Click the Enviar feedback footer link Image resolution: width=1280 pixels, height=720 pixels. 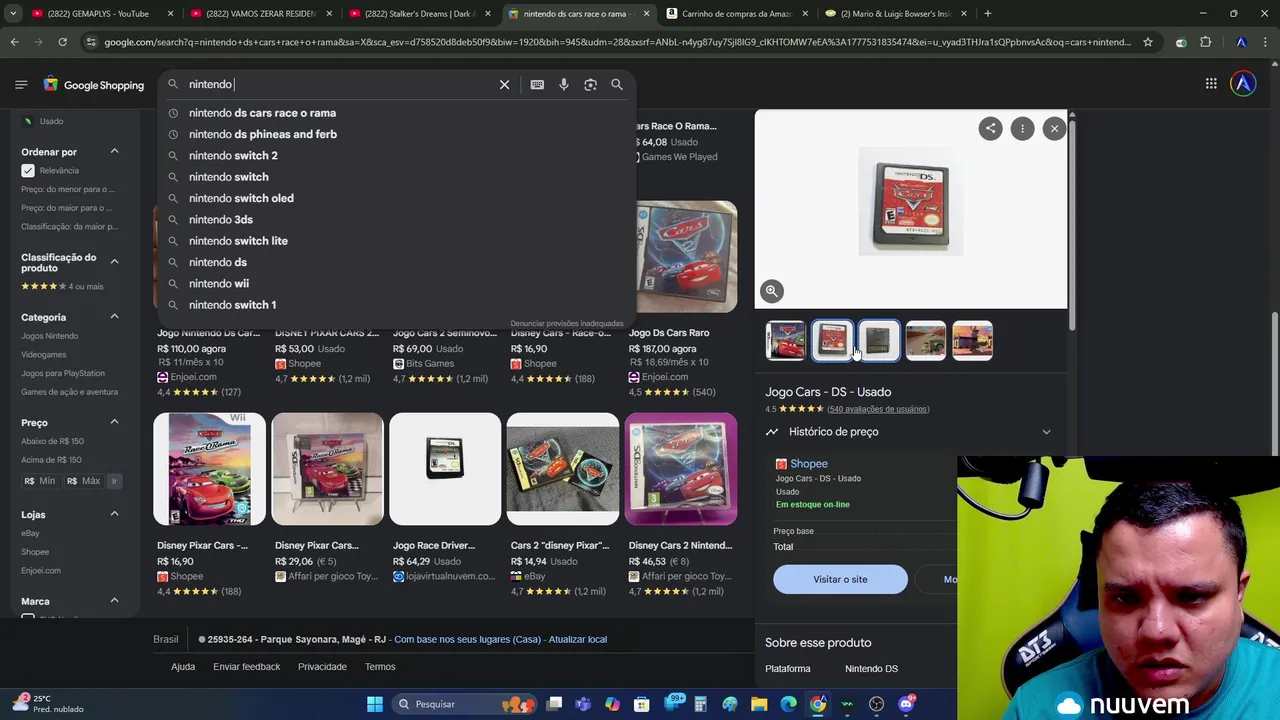pyautogui.click(x=246, y=667)
